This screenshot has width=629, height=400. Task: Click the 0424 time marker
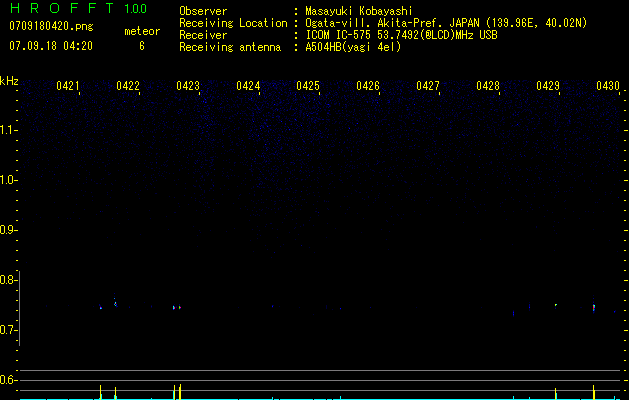(248, 86)
